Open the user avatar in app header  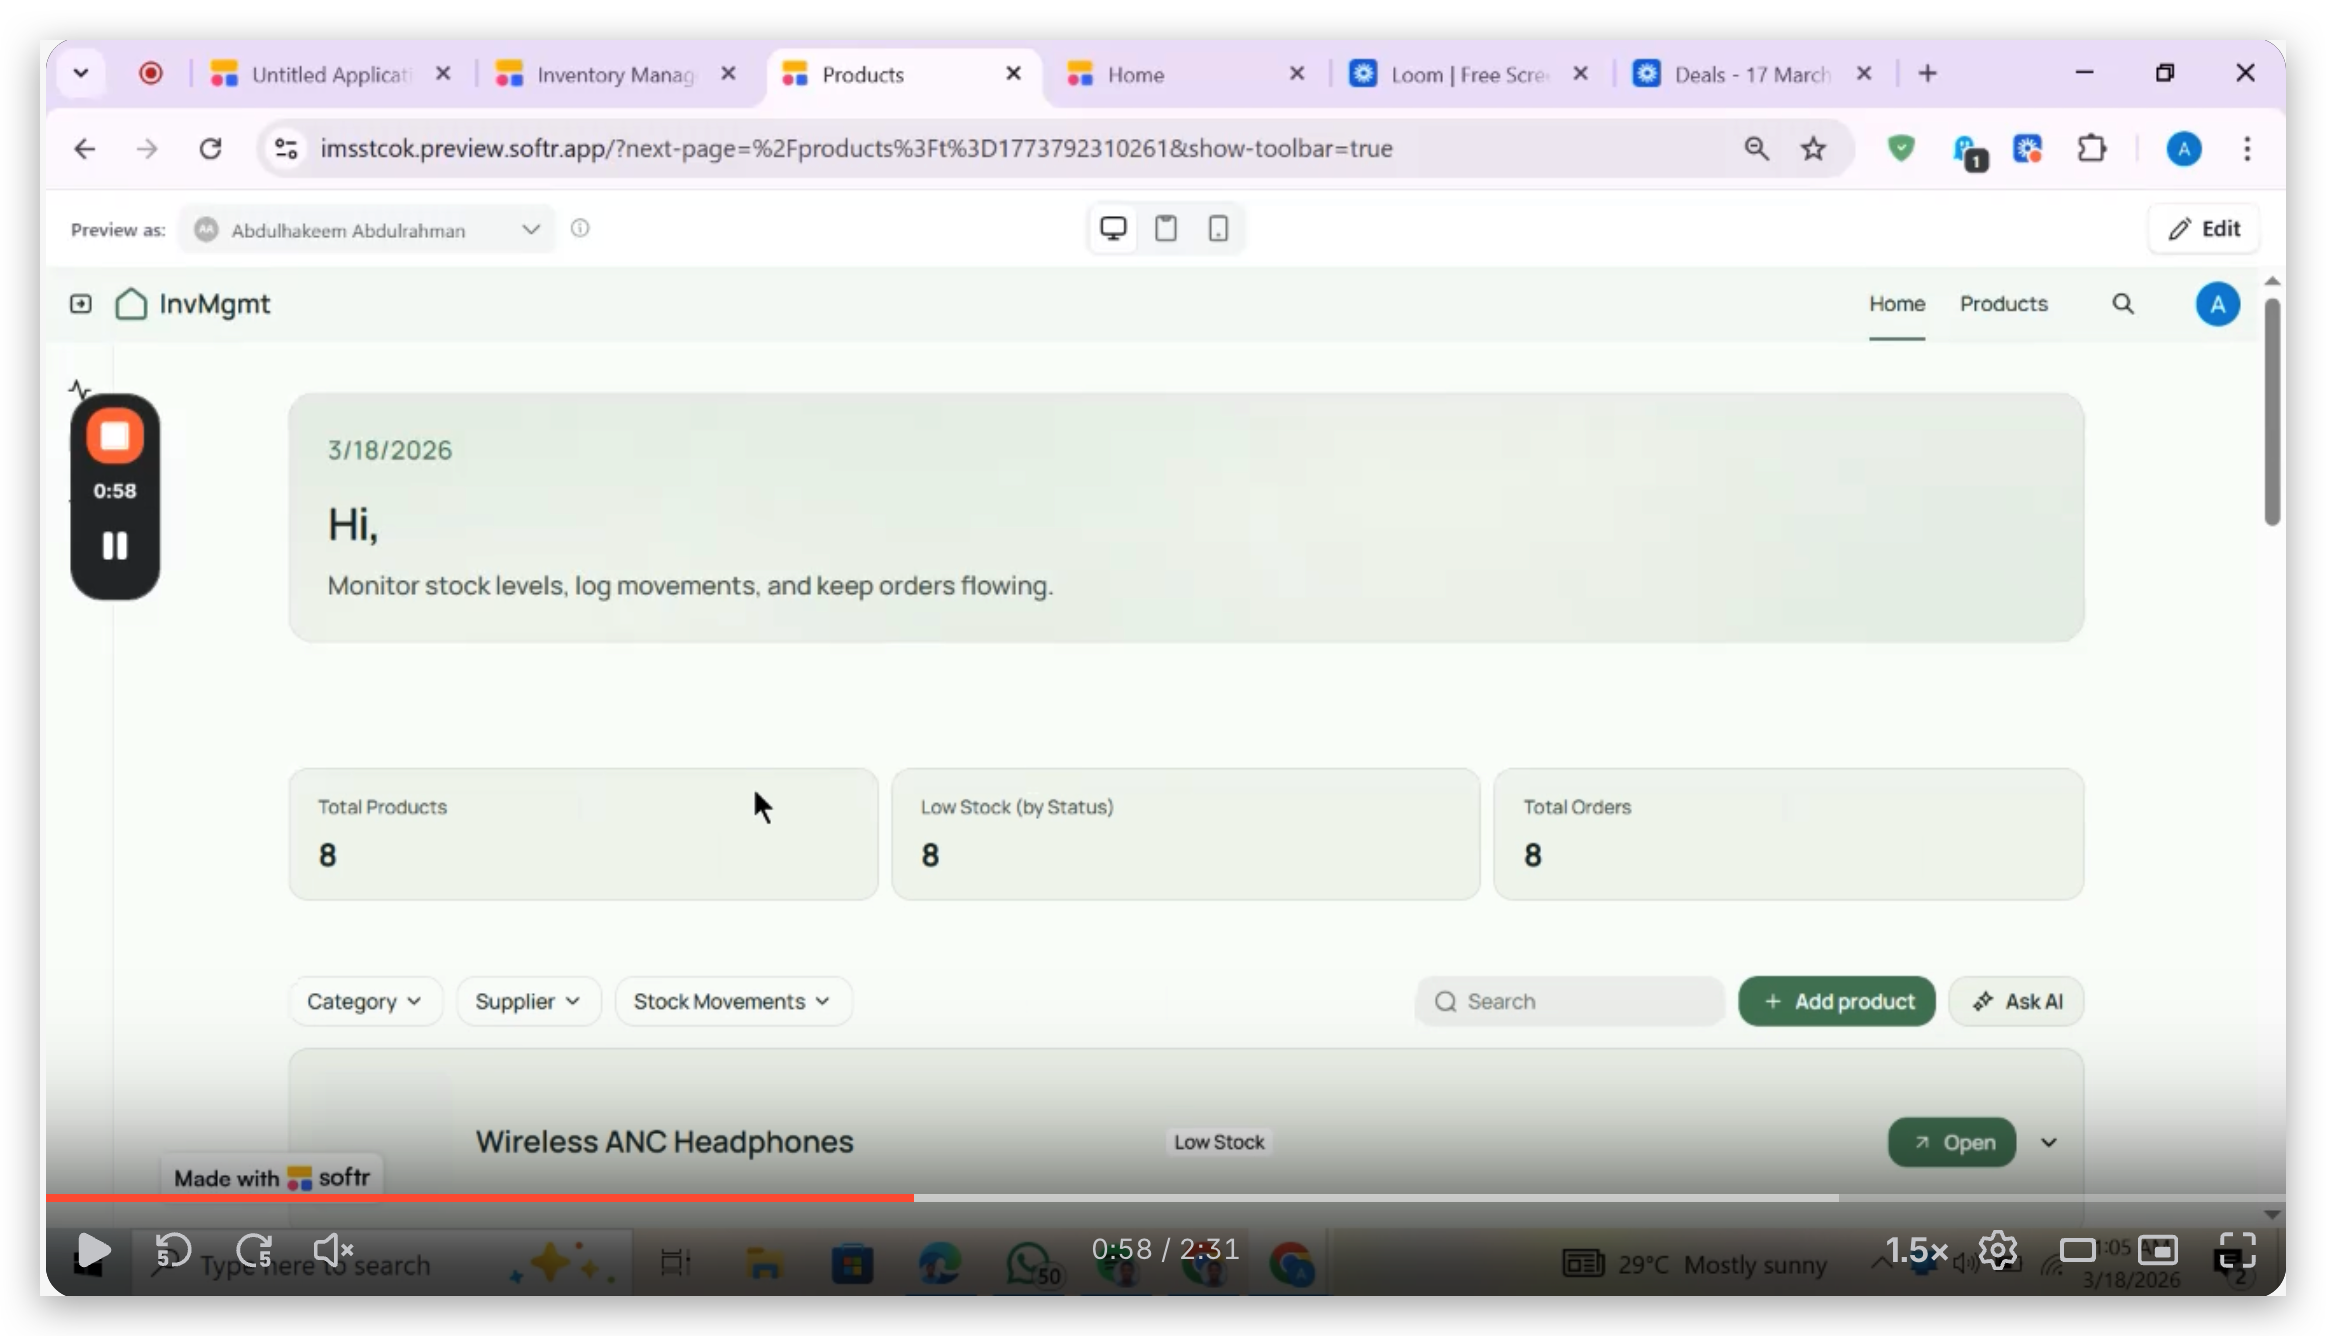tap(2217, 304)
